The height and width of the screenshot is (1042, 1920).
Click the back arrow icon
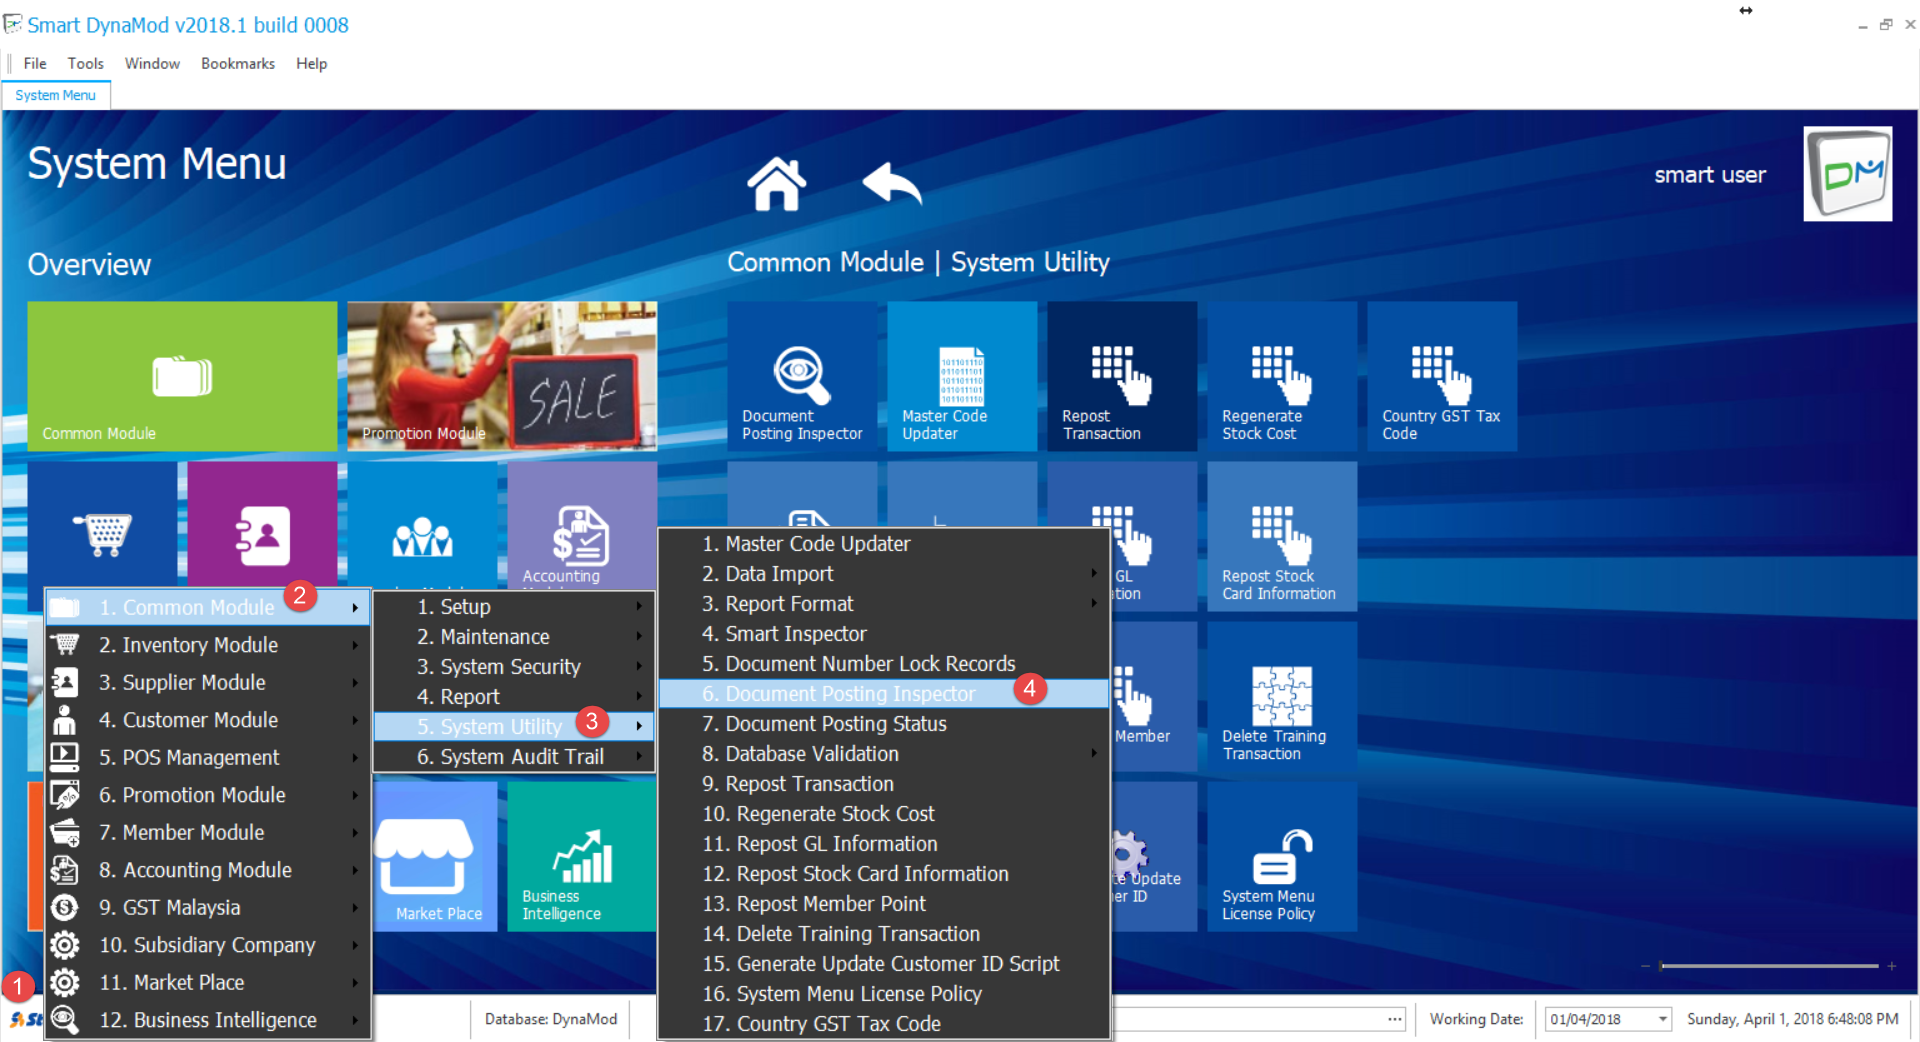[x=892, y=184]
